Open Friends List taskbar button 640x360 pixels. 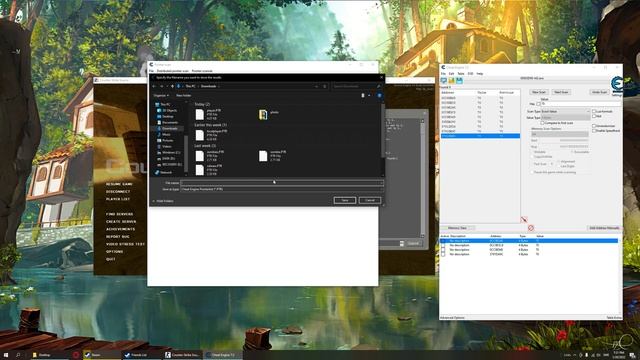tap(141, 355)
